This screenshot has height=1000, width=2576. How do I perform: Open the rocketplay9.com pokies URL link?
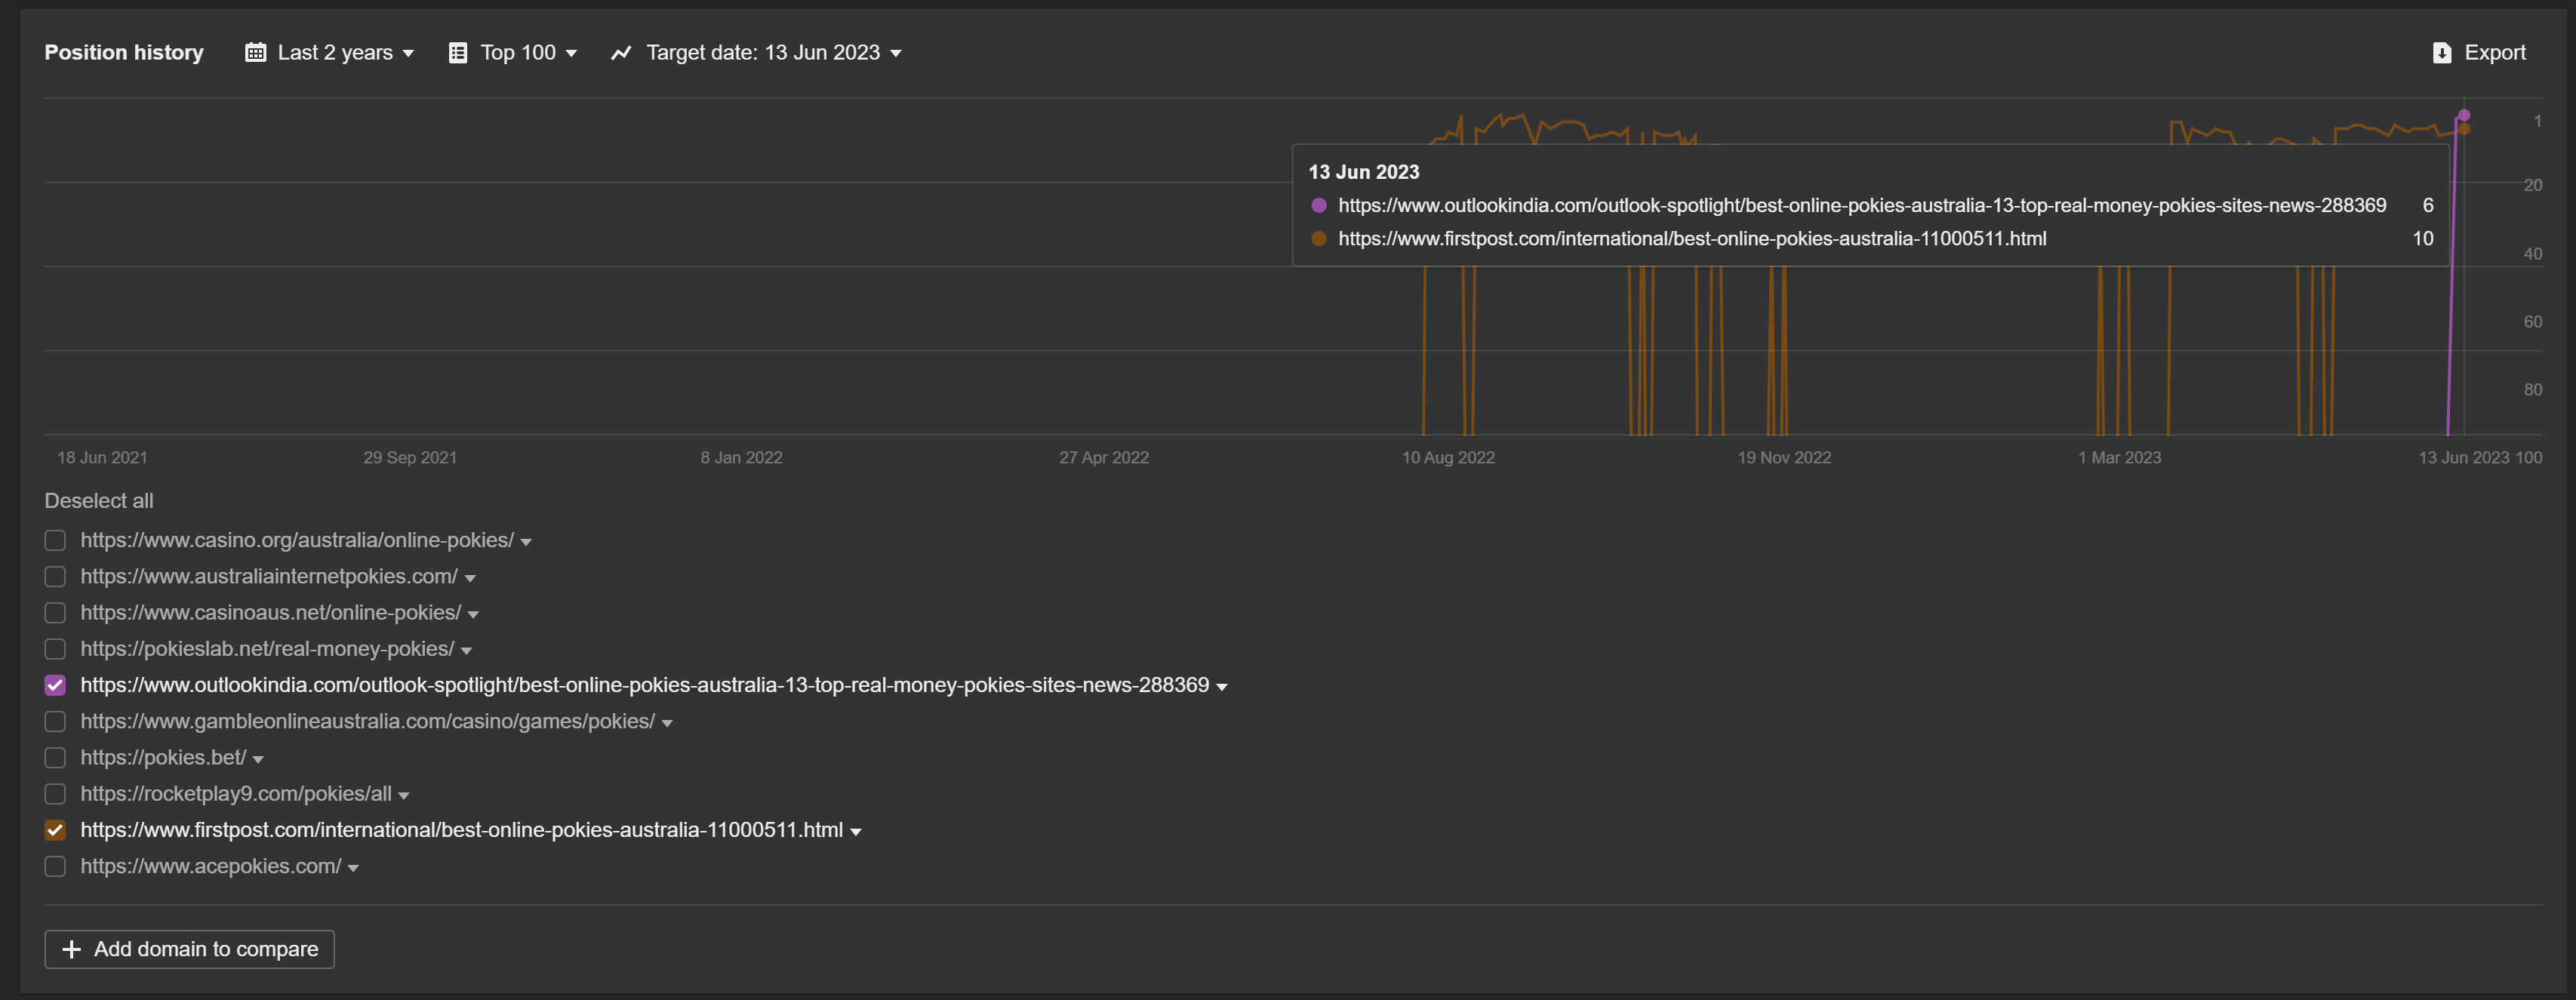[x=236, y=794]
